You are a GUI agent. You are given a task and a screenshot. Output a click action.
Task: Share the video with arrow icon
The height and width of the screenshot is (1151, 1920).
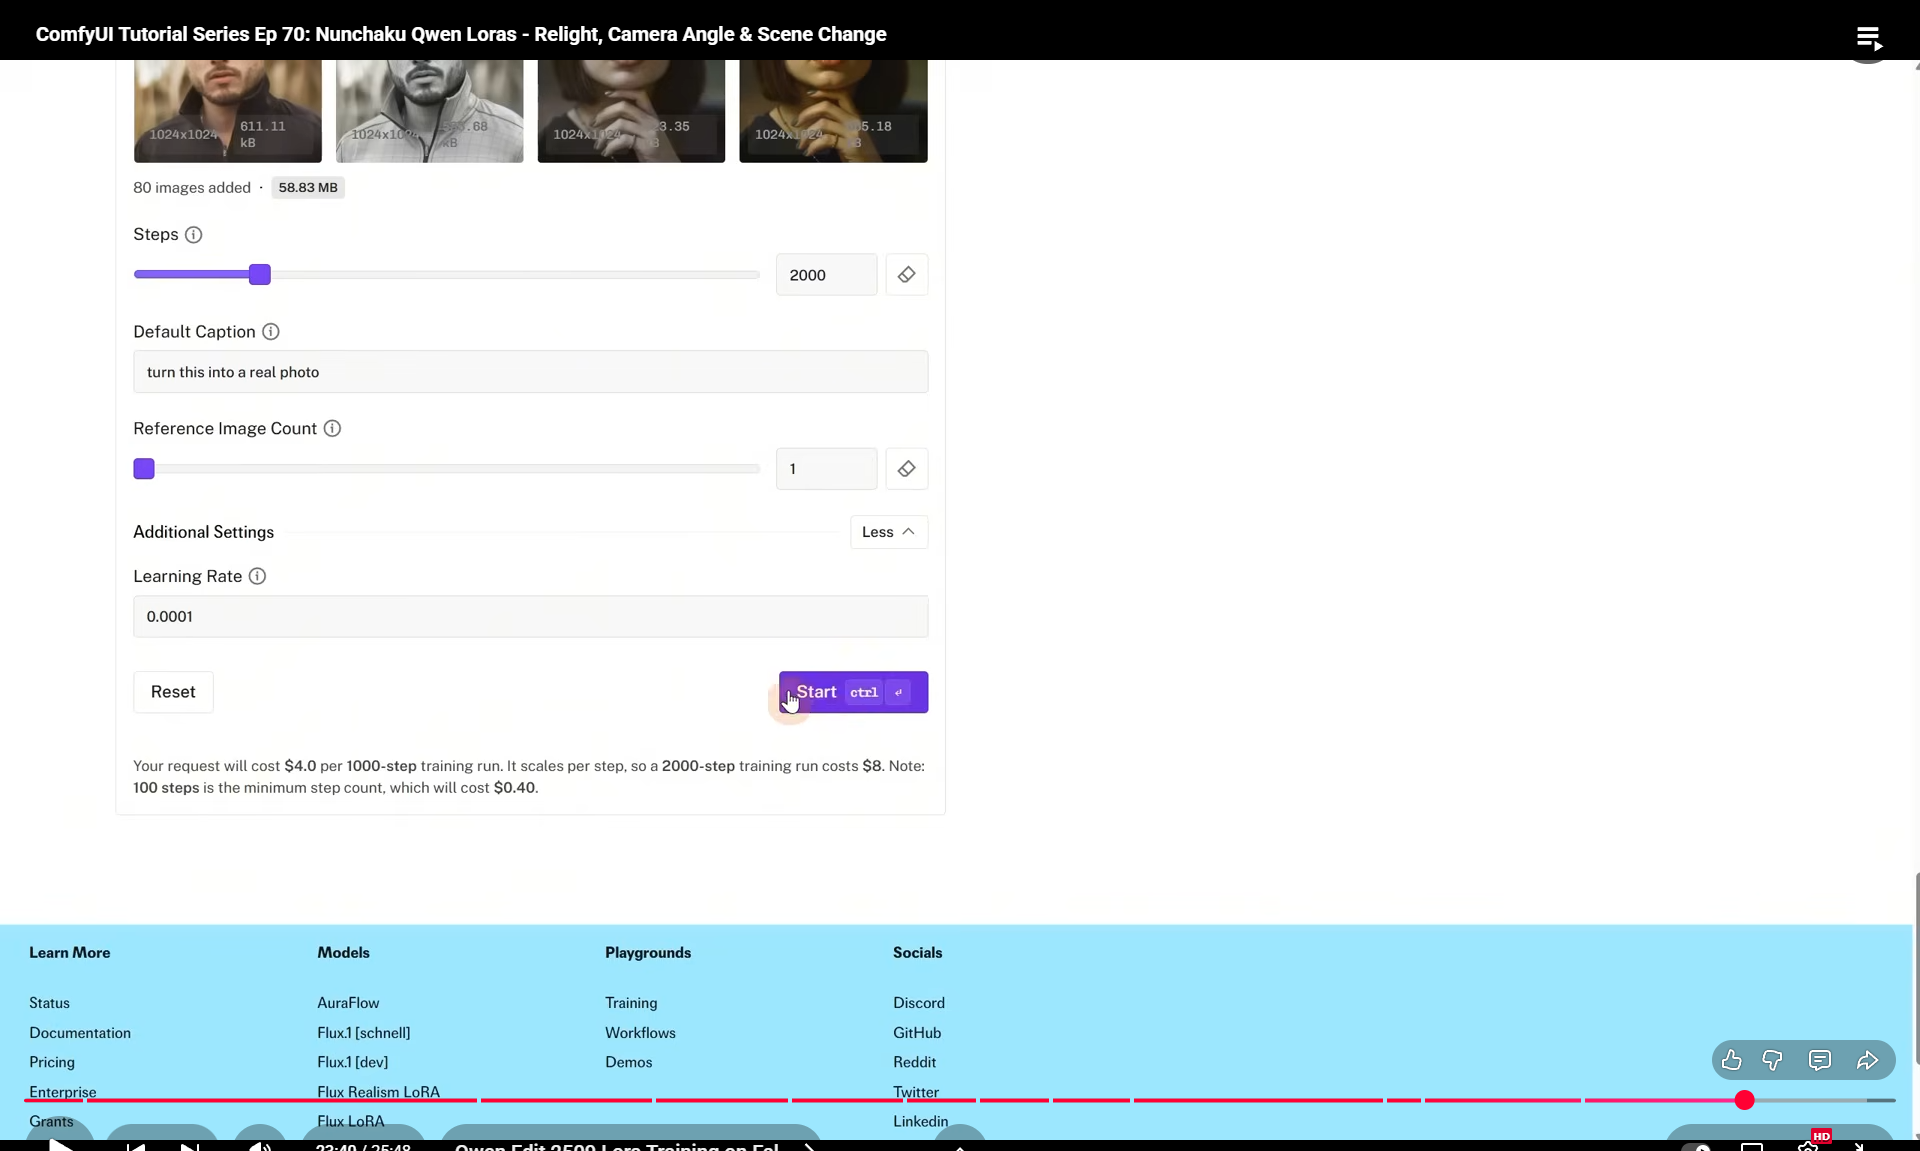pyautogui.click(x=1867, y=1061)
